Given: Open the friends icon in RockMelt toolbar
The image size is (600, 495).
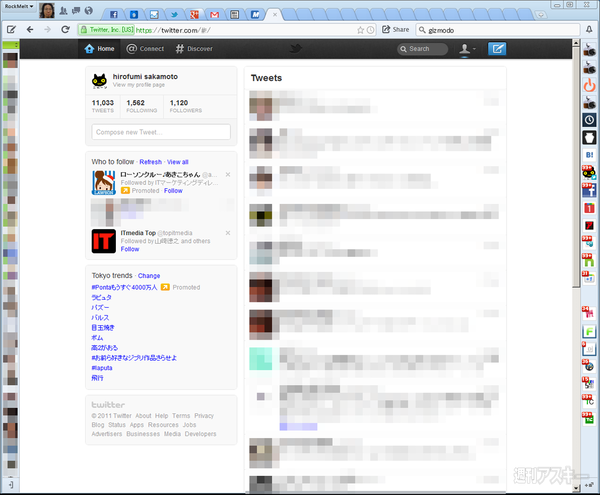Looking at the screenshot, I should (64, 11).
